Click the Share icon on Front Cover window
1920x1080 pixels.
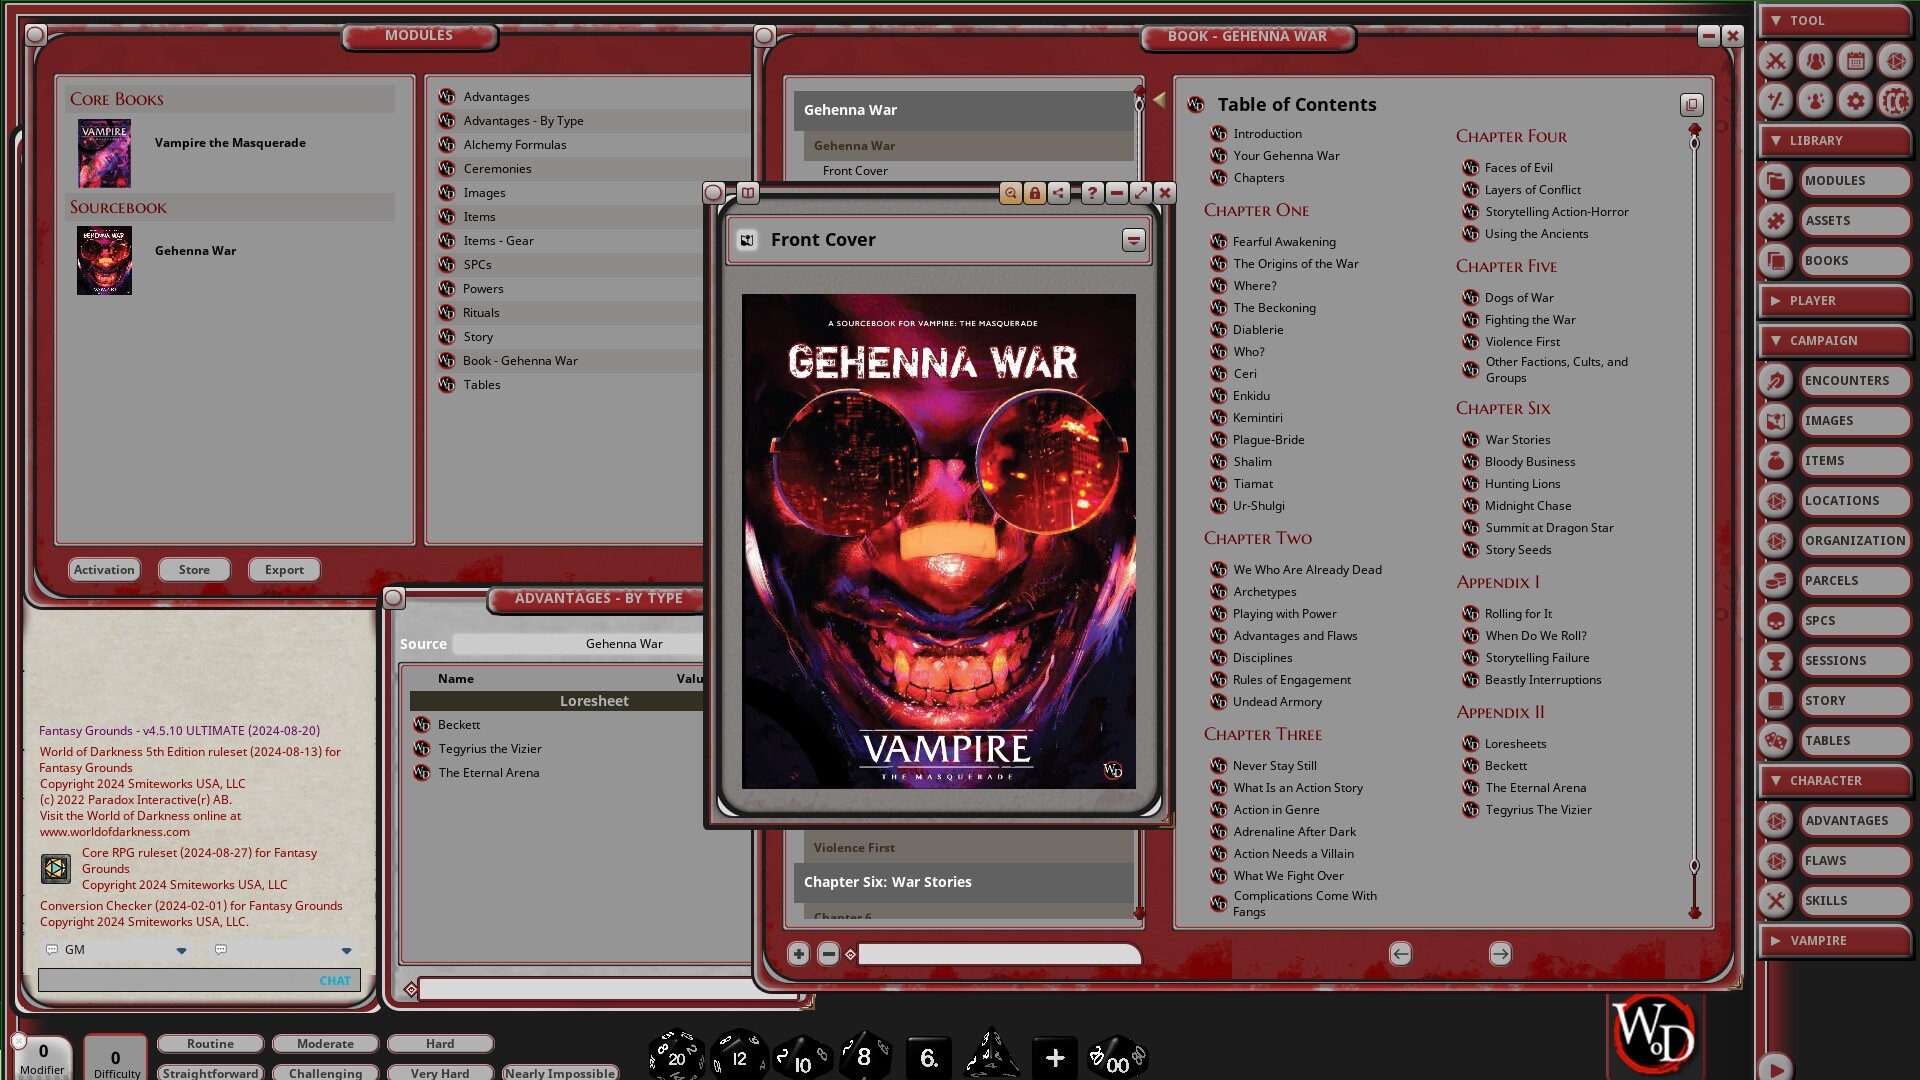[1060, 193]
